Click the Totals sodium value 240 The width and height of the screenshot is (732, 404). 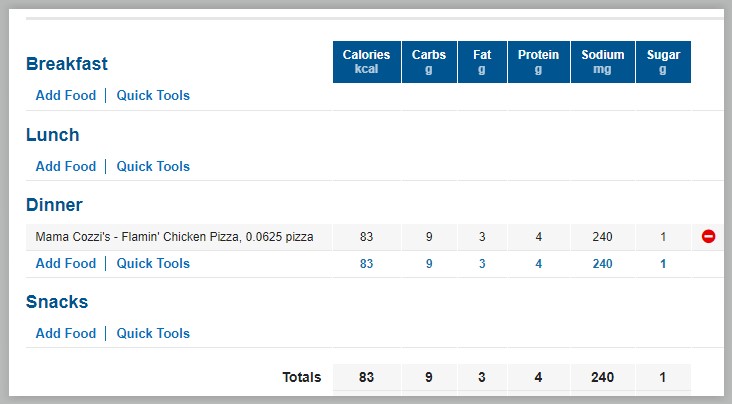pyautogui.click(x=602, y=377)
